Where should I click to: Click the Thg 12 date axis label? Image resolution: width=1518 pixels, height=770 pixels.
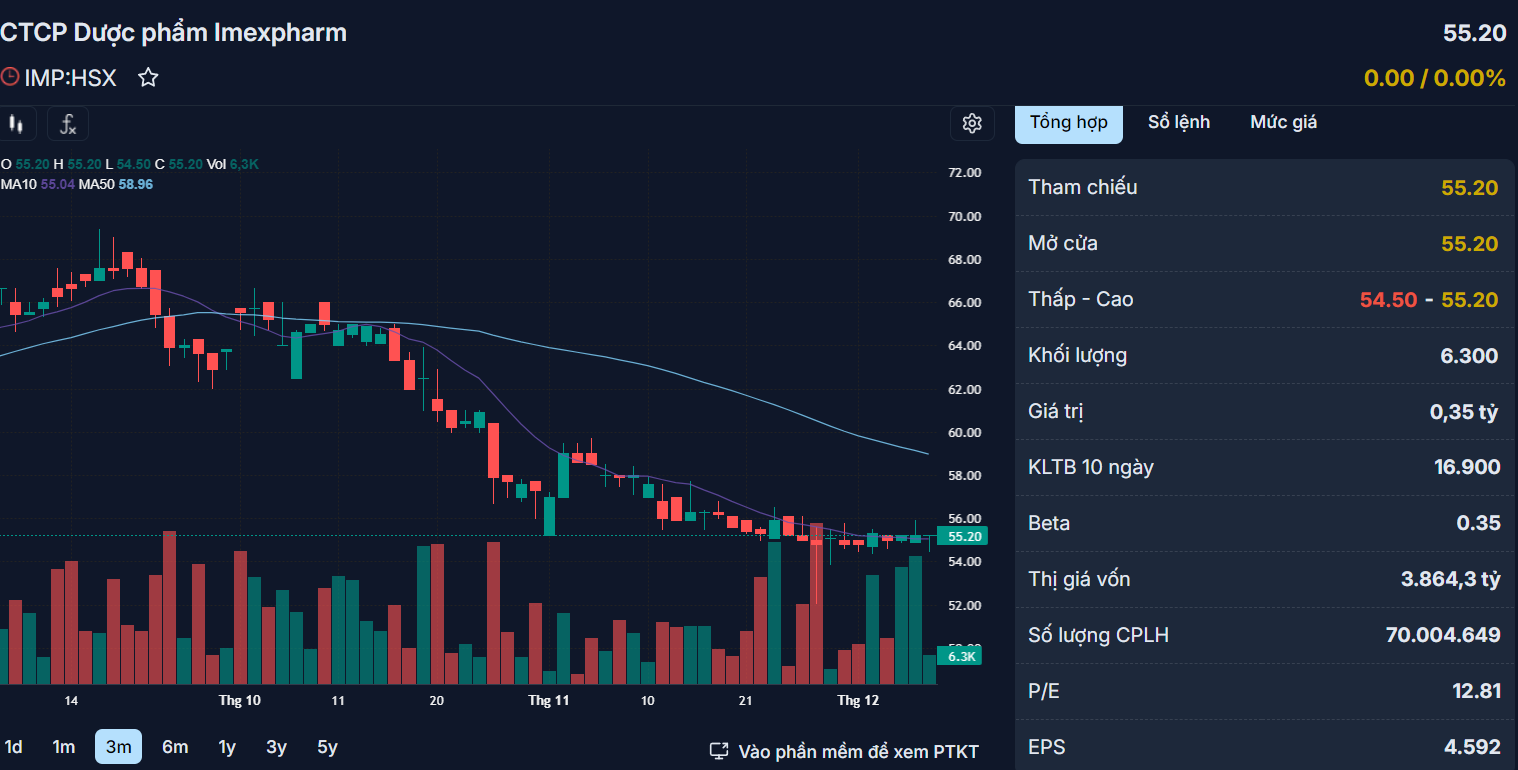[858, 700]
